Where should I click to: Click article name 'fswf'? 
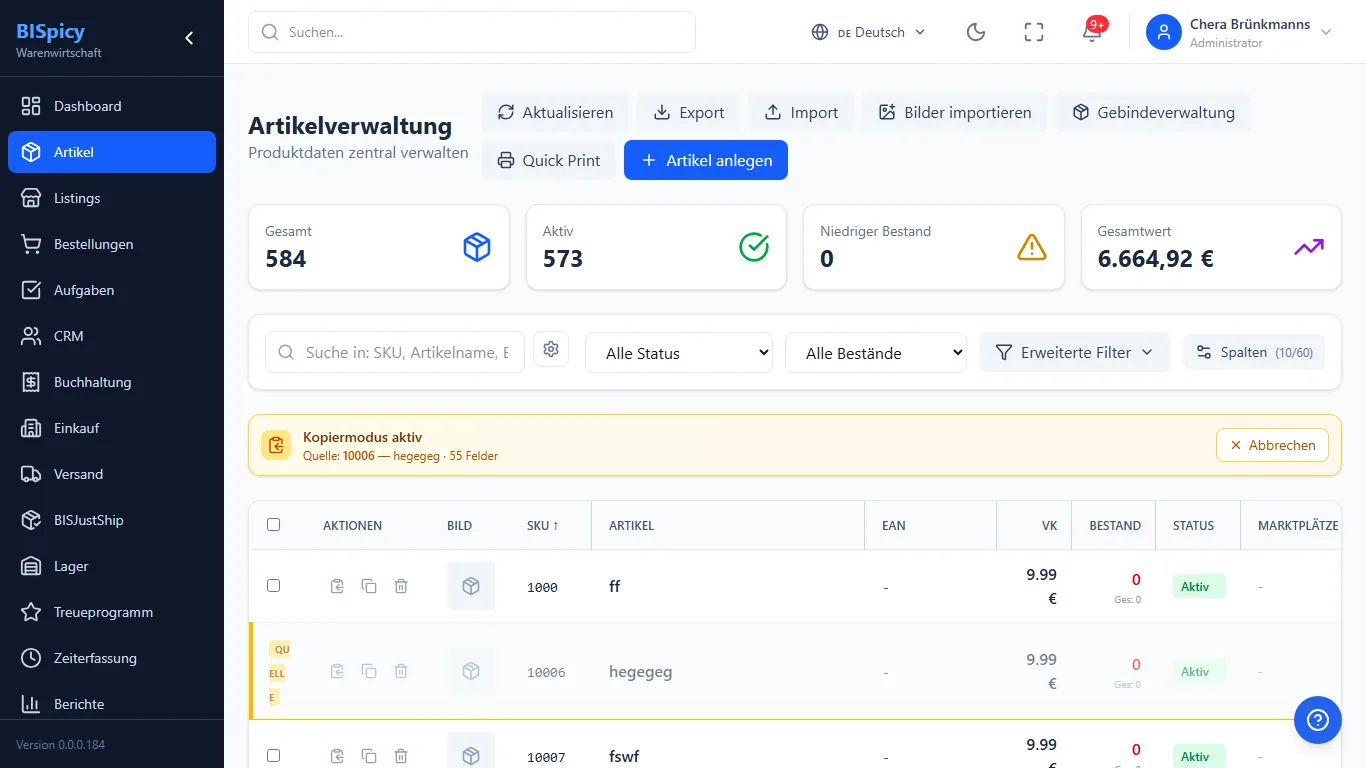pyautogui.click(x=624, y=756)
